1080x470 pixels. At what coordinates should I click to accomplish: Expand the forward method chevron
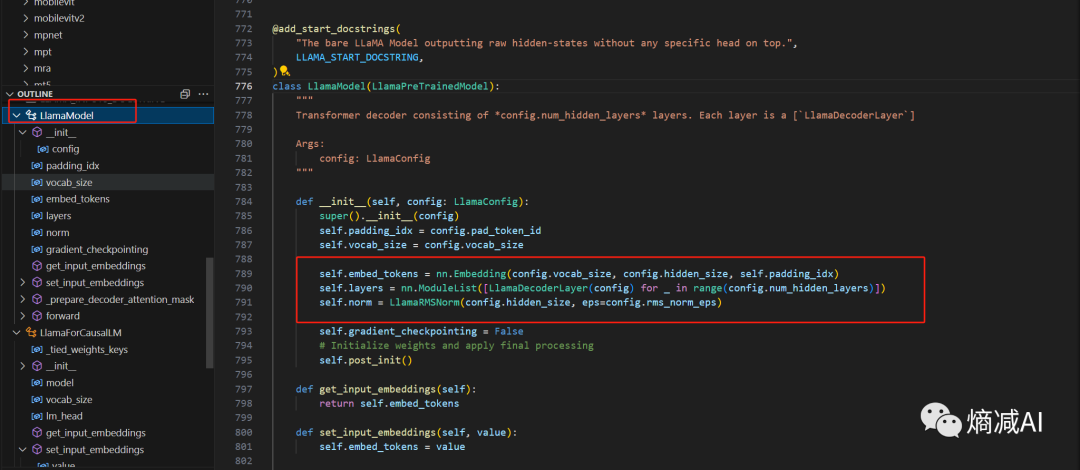pos(23,316)
